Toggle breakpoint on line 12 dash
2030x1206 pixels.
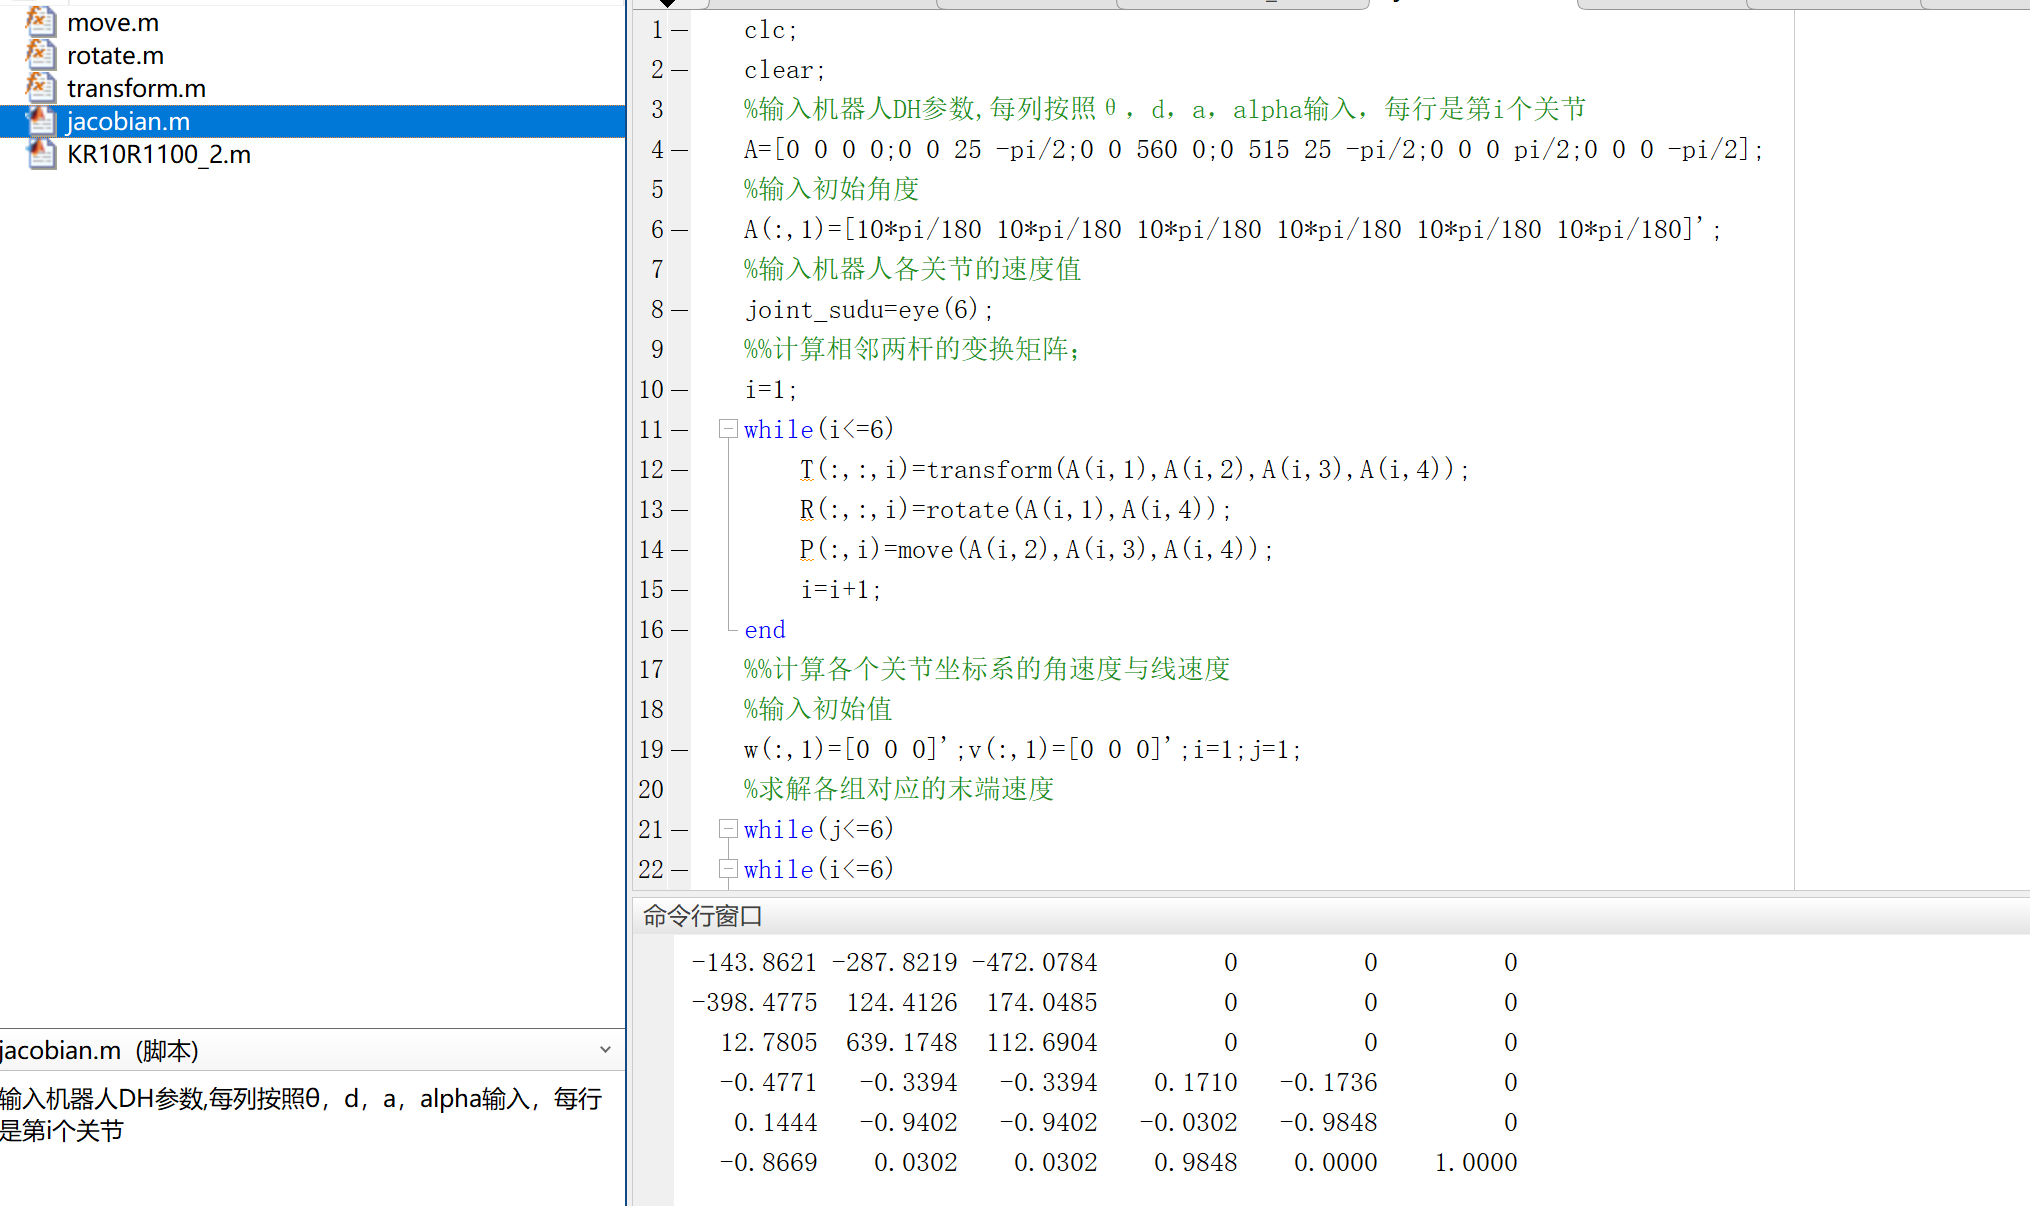click(680, 470)
